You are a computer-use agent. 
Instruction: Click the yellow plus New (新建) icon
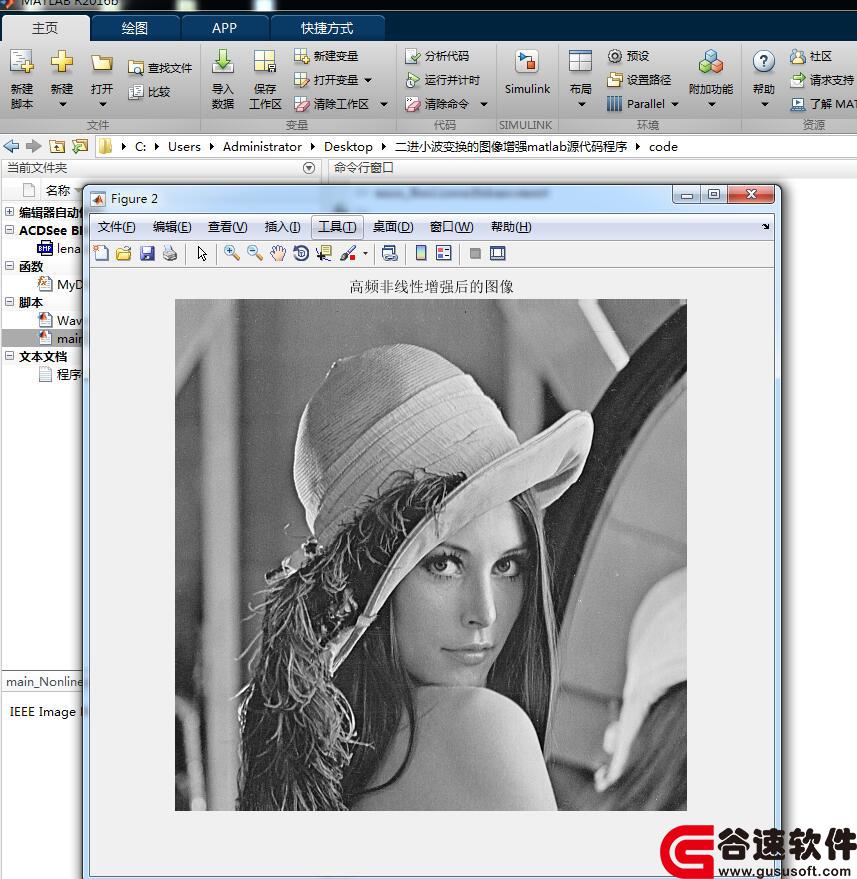[62, 61]
